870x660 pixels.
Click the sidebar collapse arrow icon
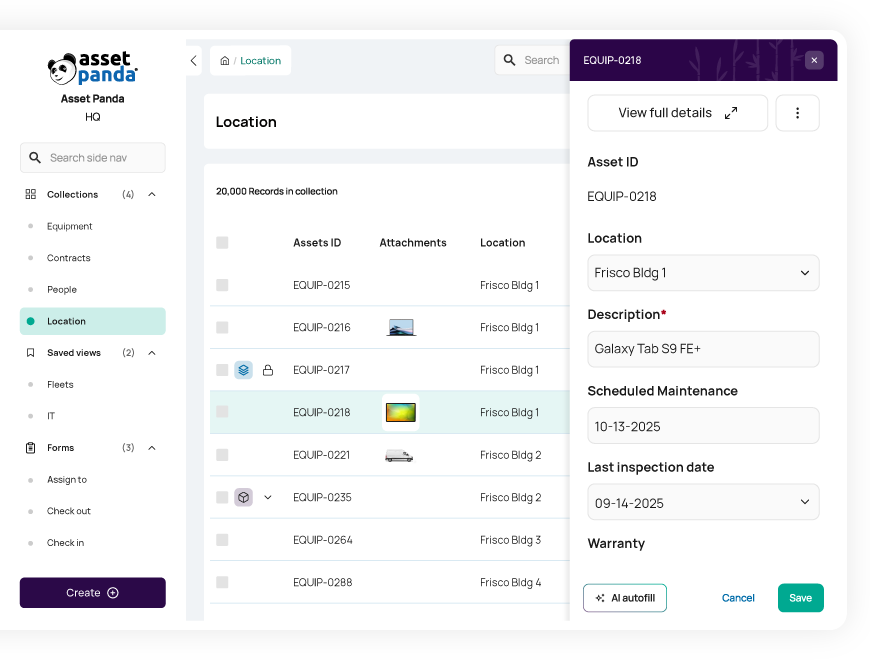(193, 61)
